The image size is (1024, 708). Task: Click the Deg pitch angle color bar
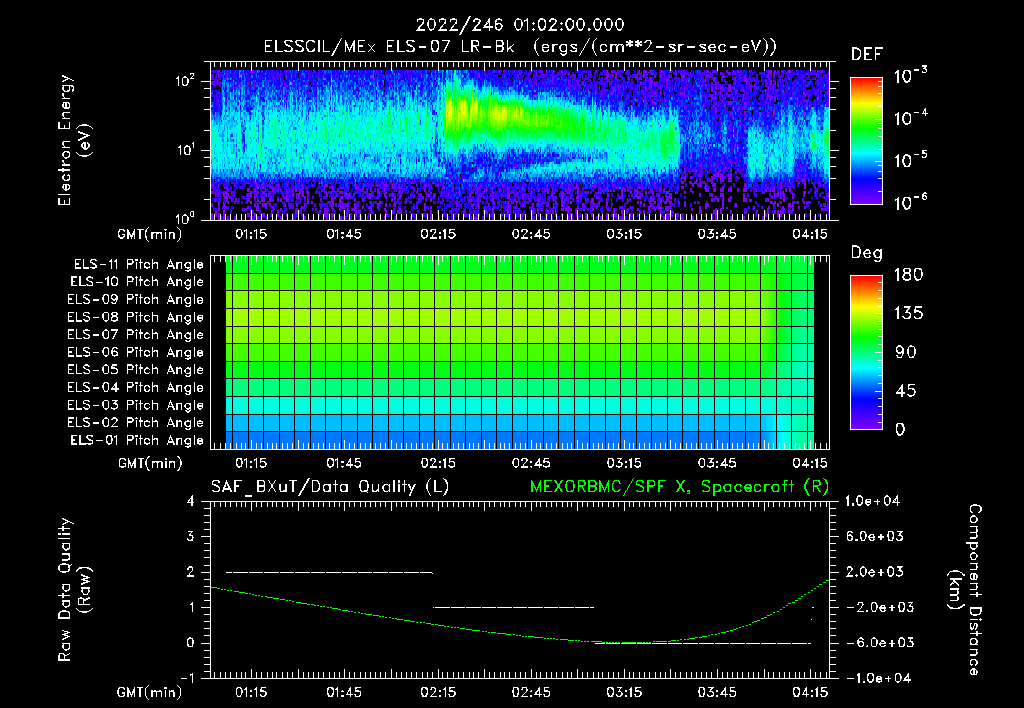point(866,352)
